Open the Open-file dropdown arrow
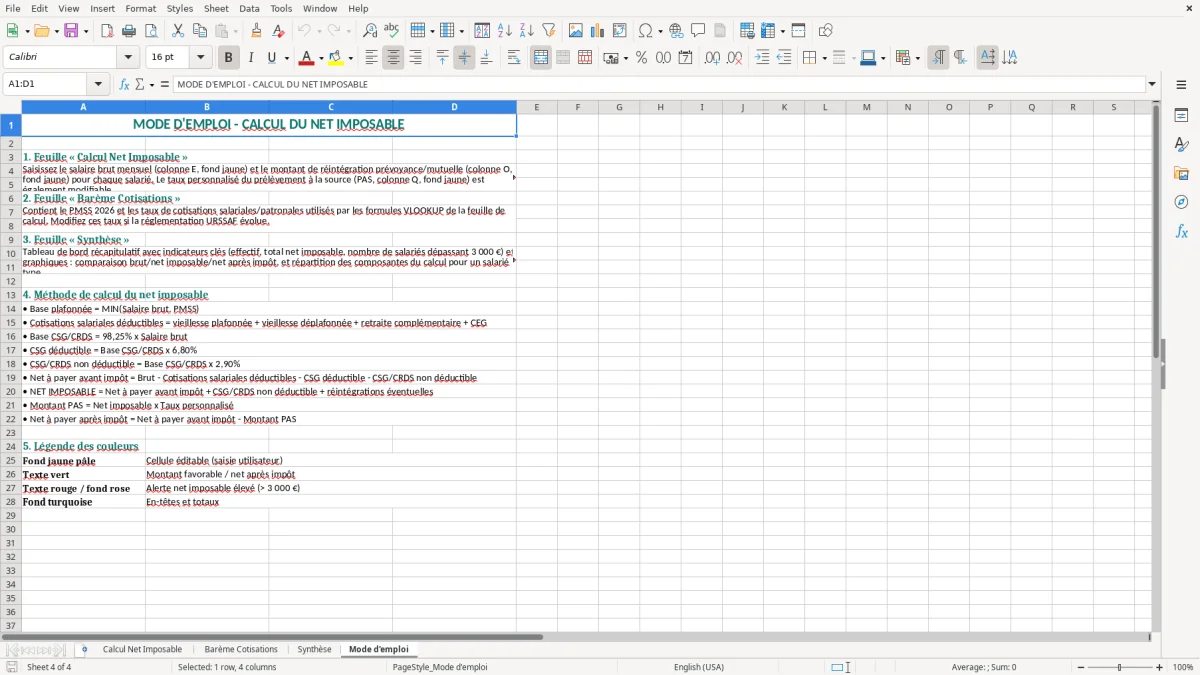 click(55, 31)
